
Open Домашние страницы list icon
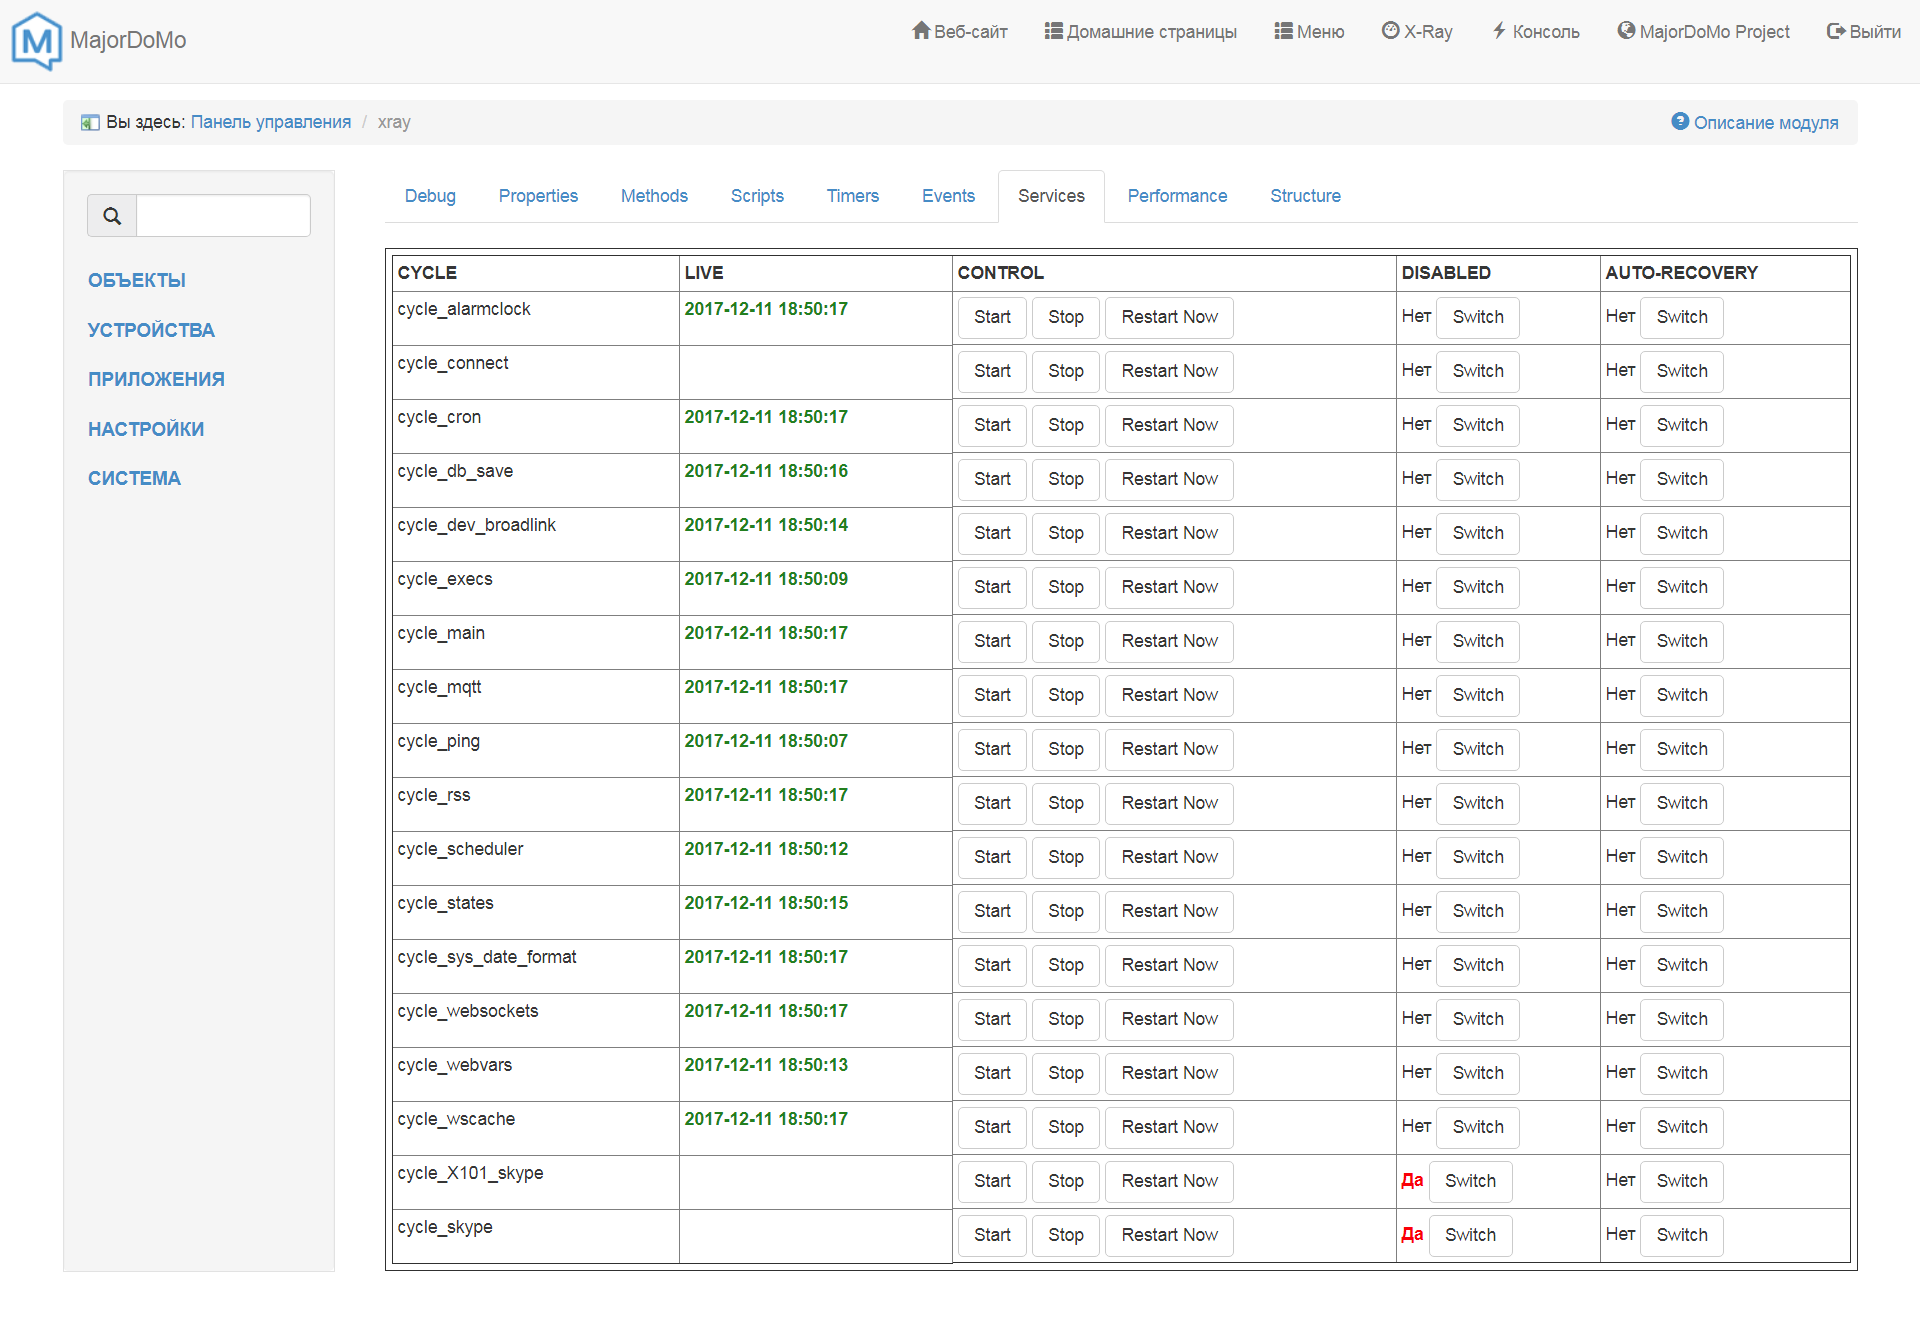1053,31
